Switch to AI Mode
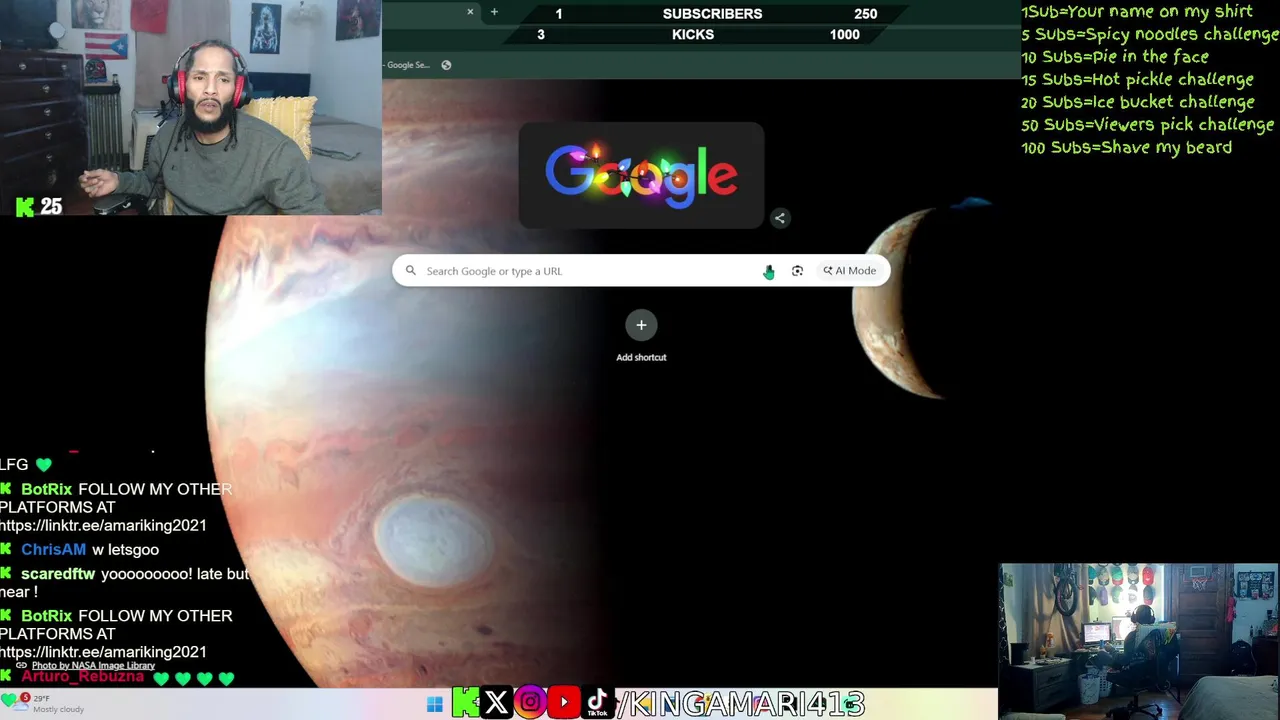 pyautogui.click(x=849, y=271)
